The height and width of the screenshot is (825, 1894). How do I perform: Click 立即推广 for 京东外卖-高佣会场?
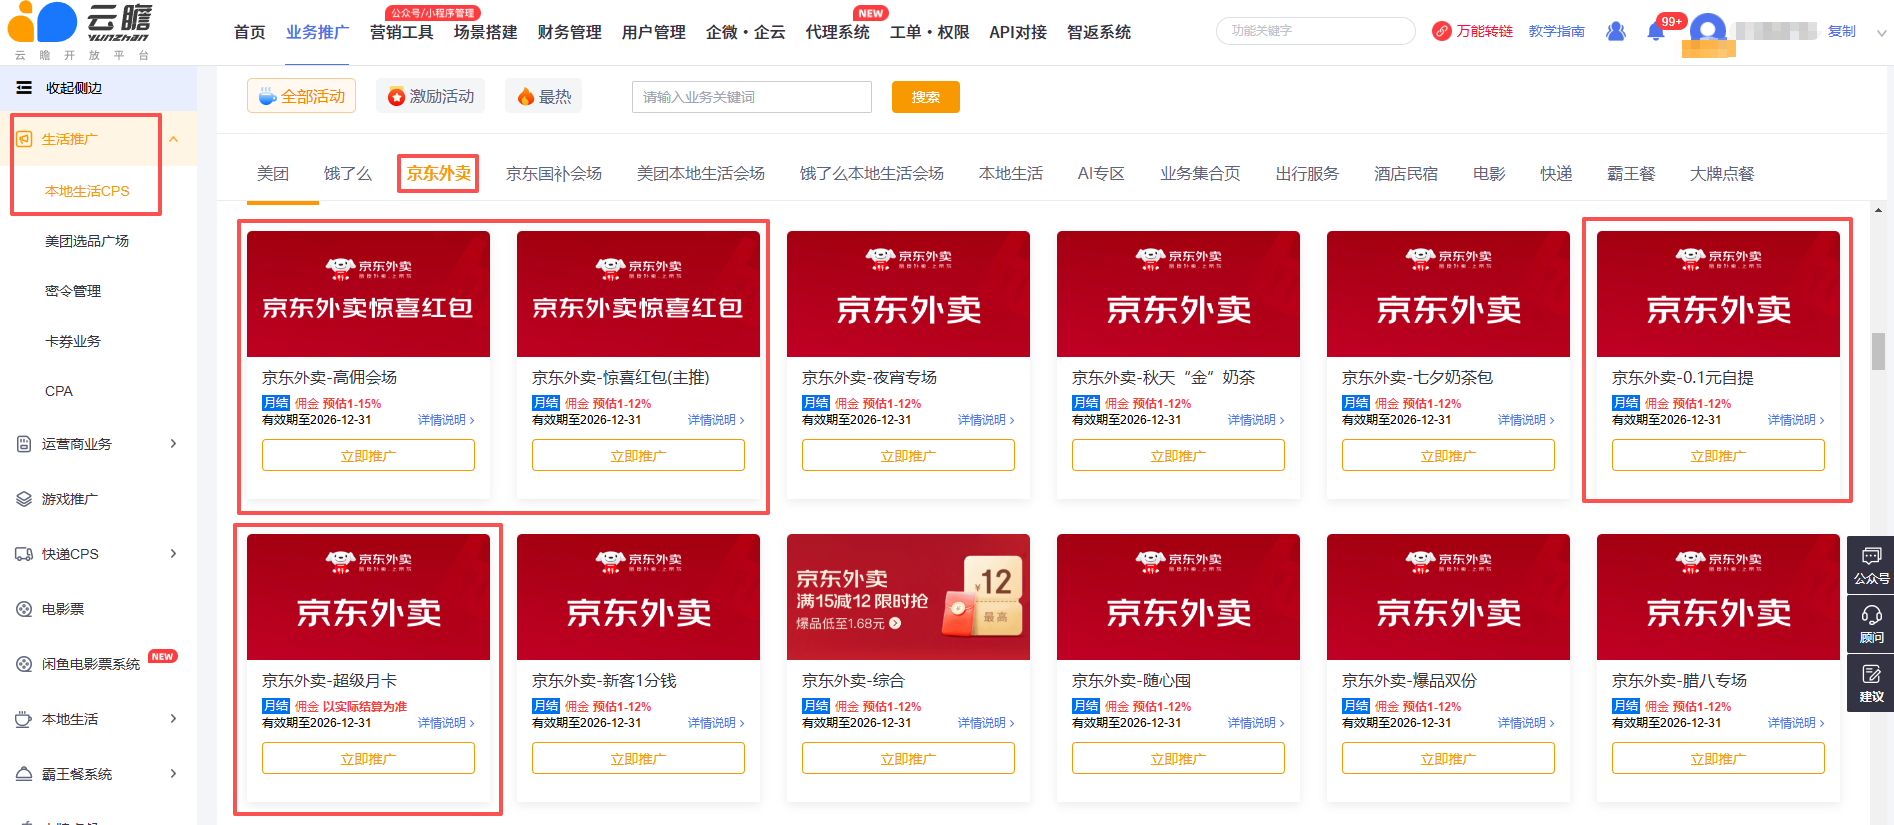[368, 456]
